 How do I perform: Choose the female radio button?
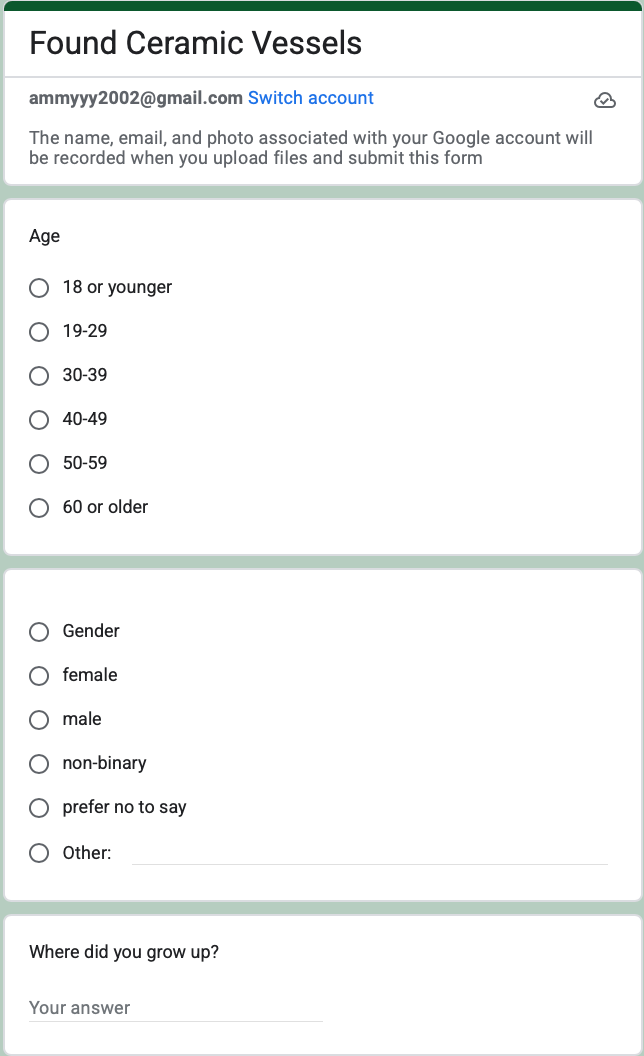tap(39, 675)
